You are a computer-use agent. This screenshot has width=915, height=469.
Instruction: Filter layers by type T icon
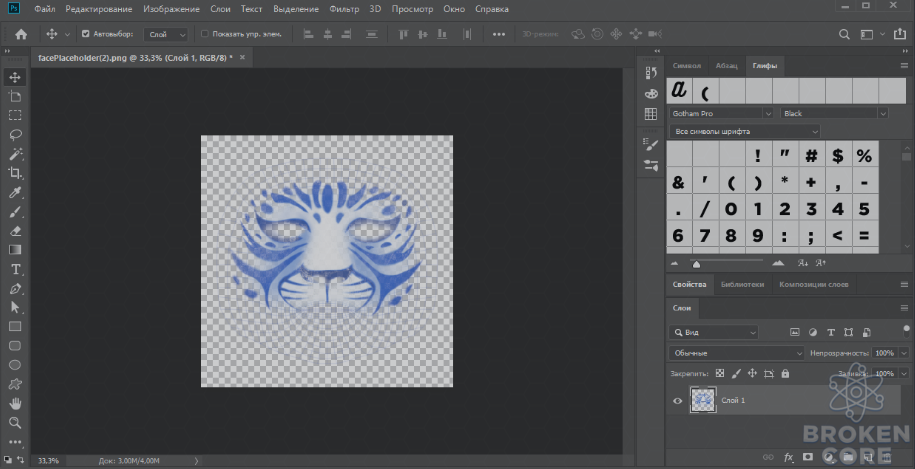tap(831, 332)
